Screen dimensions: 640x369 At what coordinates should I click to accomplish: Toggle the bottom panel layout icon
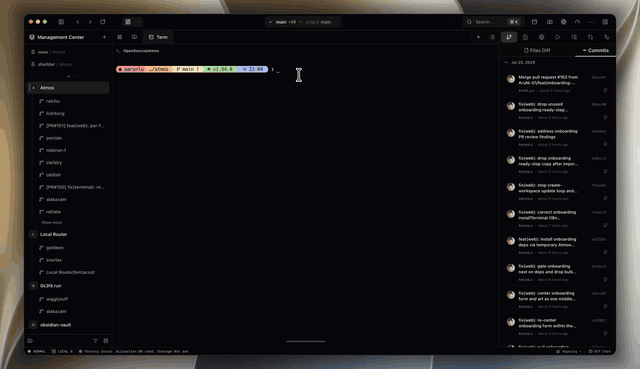tap(534, 22)
